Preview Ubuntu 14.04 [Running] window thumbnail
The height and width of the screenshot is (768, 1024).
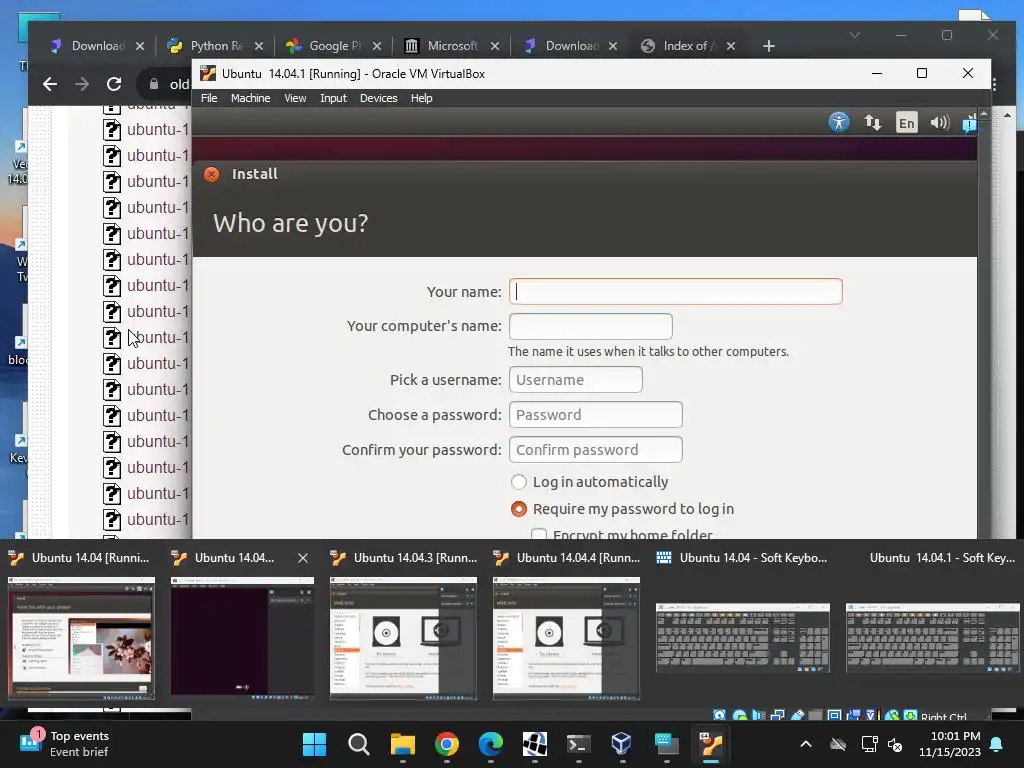click(81, 638)
